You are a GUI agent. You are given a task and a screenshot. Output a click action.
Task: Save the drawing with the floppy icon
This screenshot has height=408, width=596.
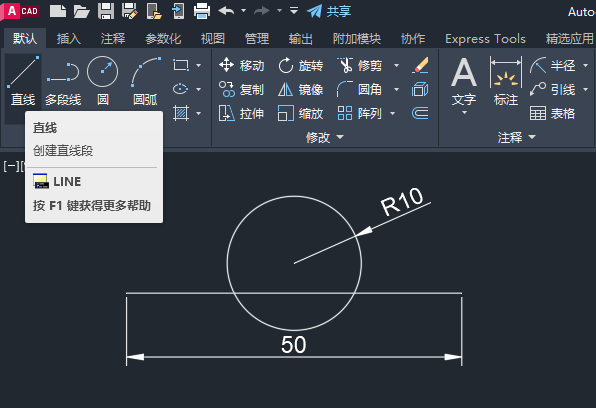click(x=106, y=11)
